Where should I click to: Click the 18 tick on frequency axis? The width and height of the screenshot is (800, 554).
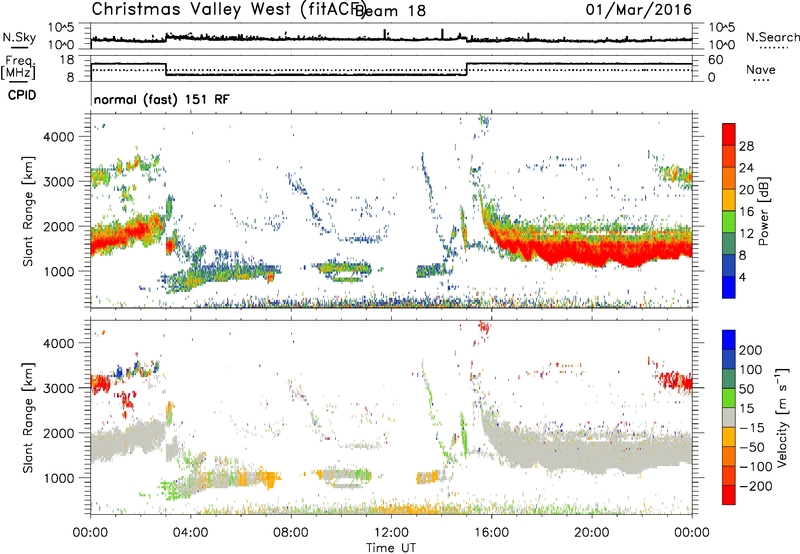67,60
